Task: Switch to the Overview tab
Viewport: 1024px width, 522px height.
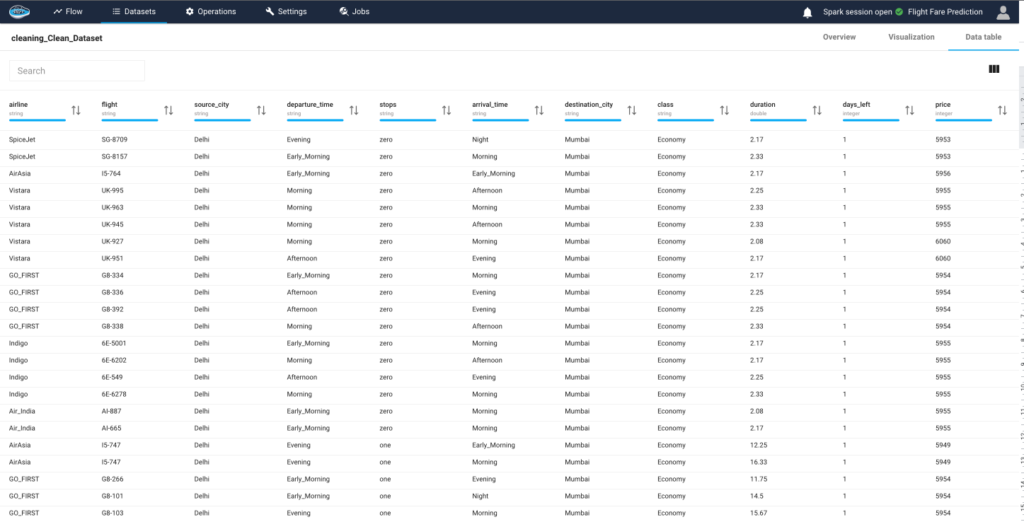Action: [839, 37]
